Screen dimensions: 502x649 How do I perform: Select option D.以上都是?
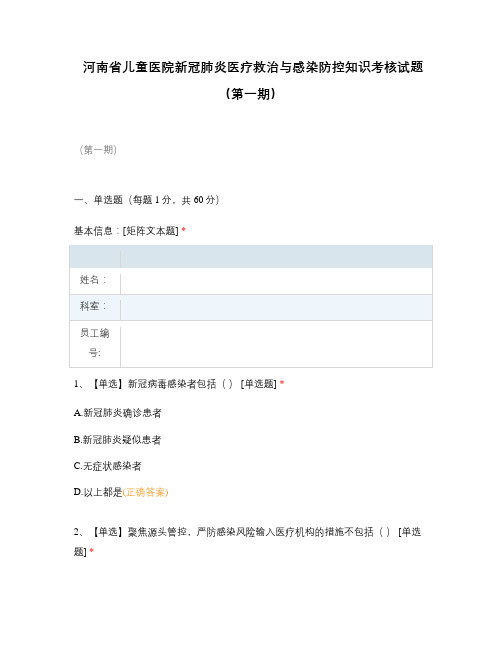[x=98, y=492]
